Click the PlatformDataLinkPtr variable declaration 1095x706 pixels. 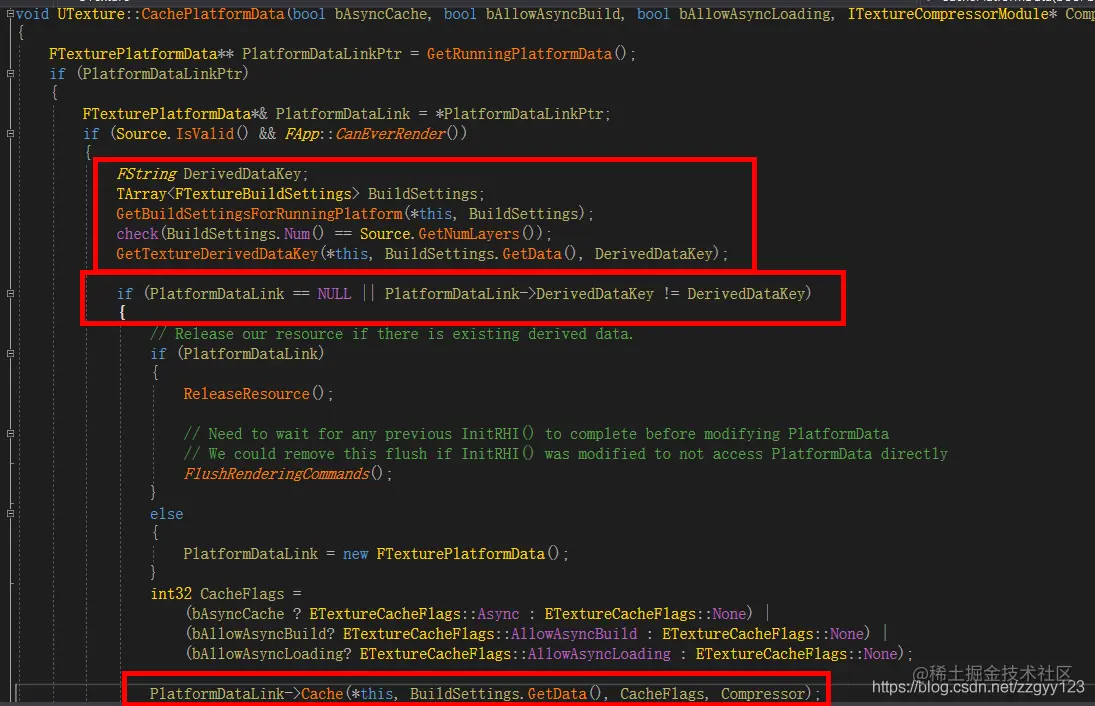(x=321, y=54)
